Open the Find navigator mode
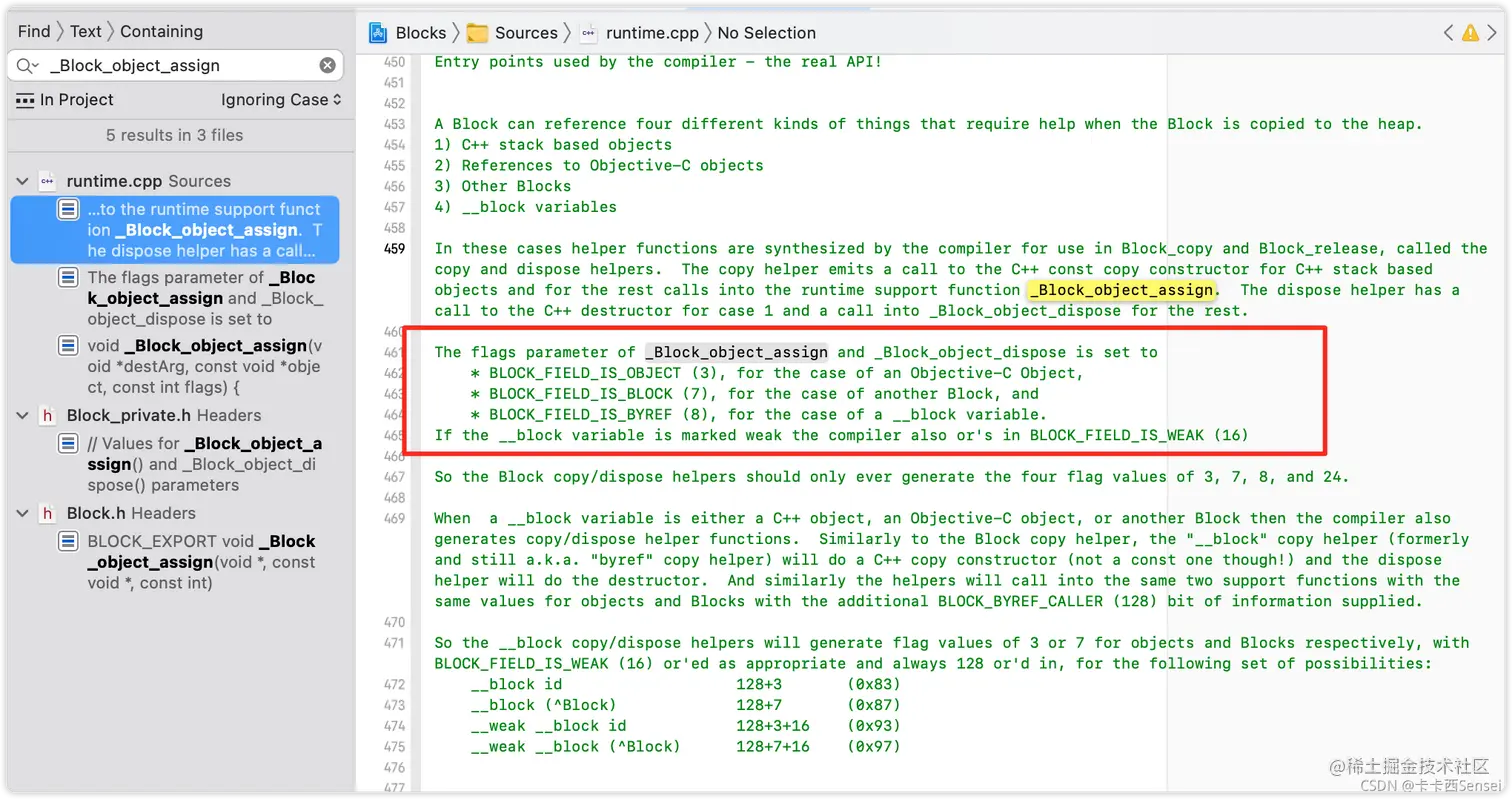This screenshot has height=799, width=1512. click(x=34, y=32)
